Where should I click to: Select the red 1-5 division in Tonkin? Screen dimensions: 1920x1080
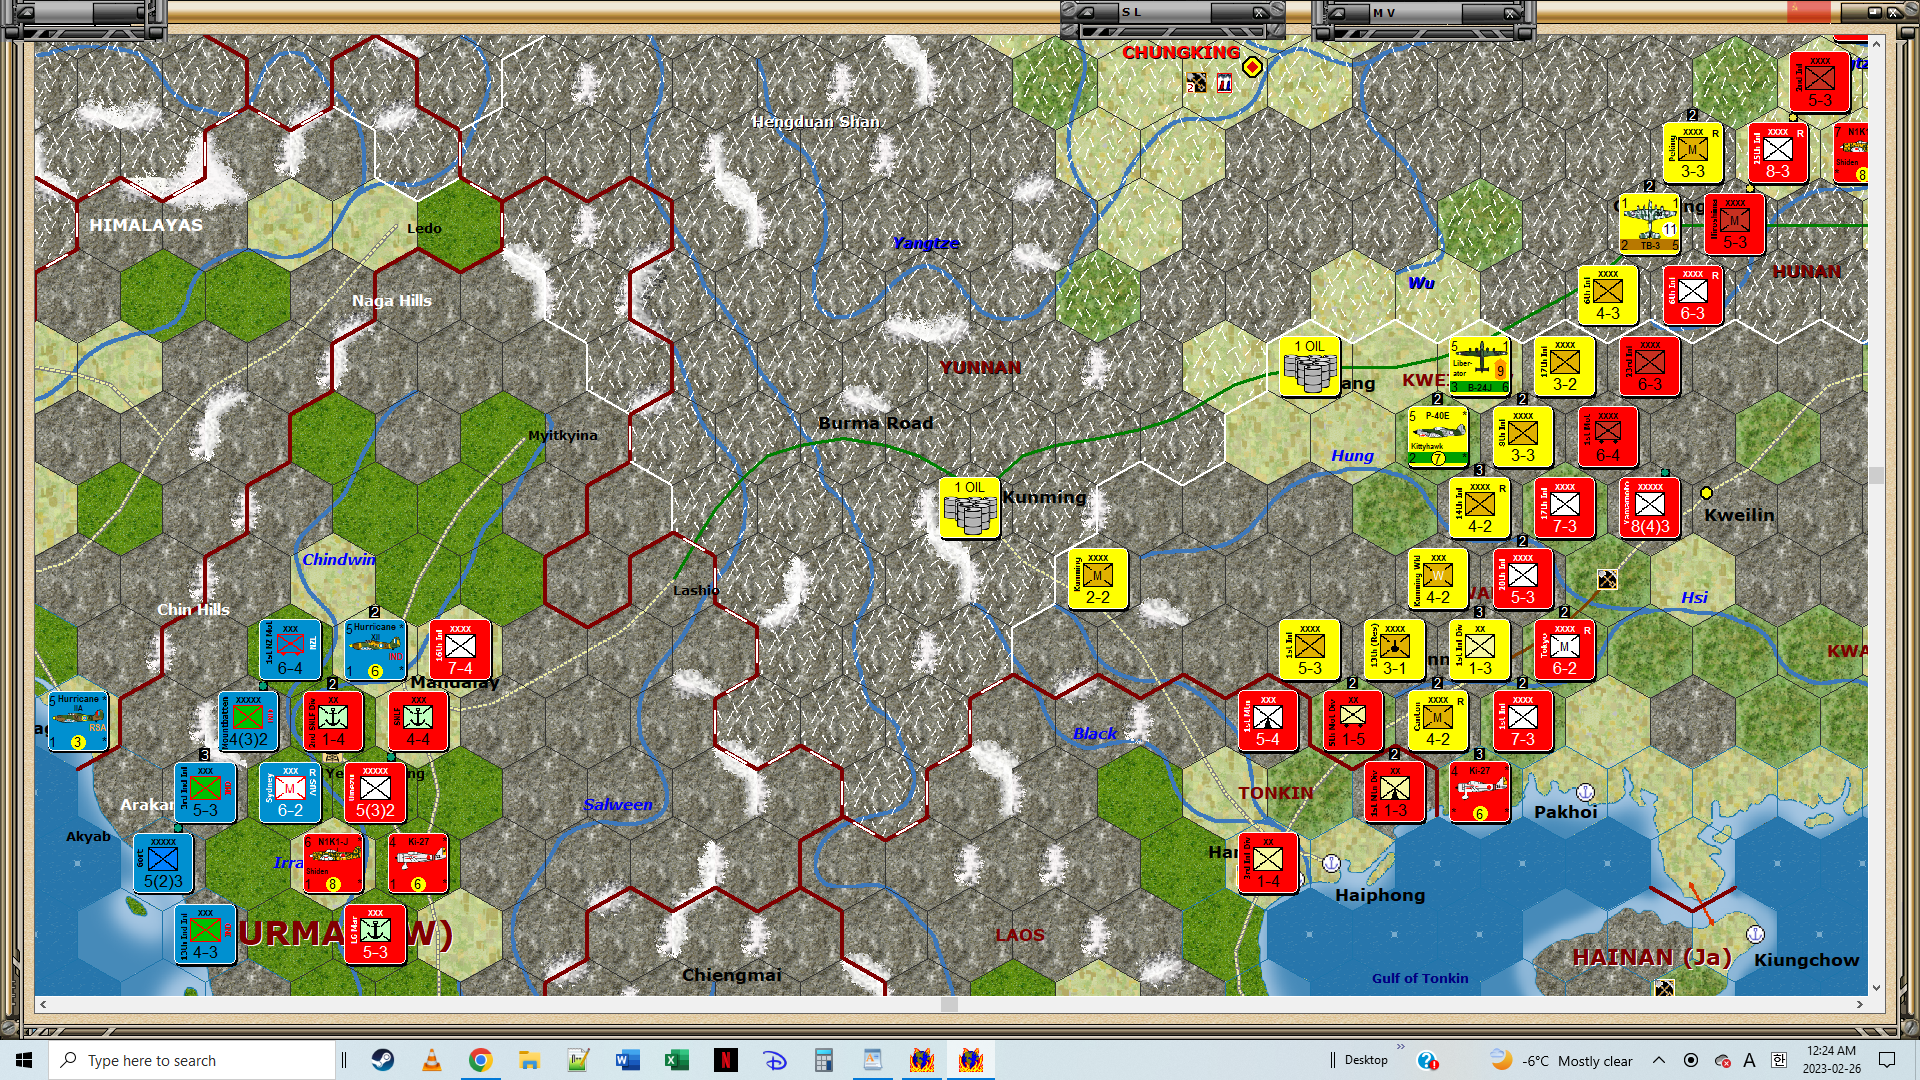click(x=1352, y=721)
